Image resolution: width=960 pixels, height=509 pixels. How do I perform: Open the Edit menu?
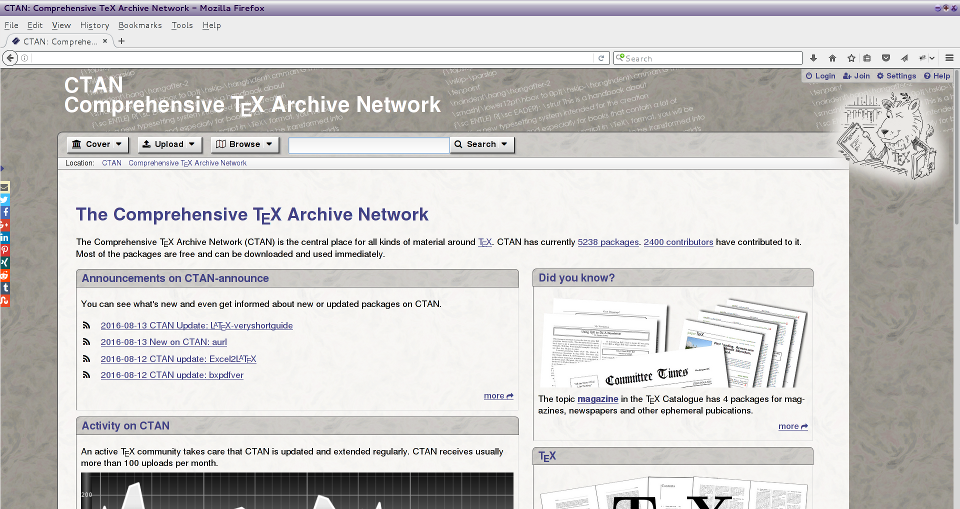pos(35,25)
